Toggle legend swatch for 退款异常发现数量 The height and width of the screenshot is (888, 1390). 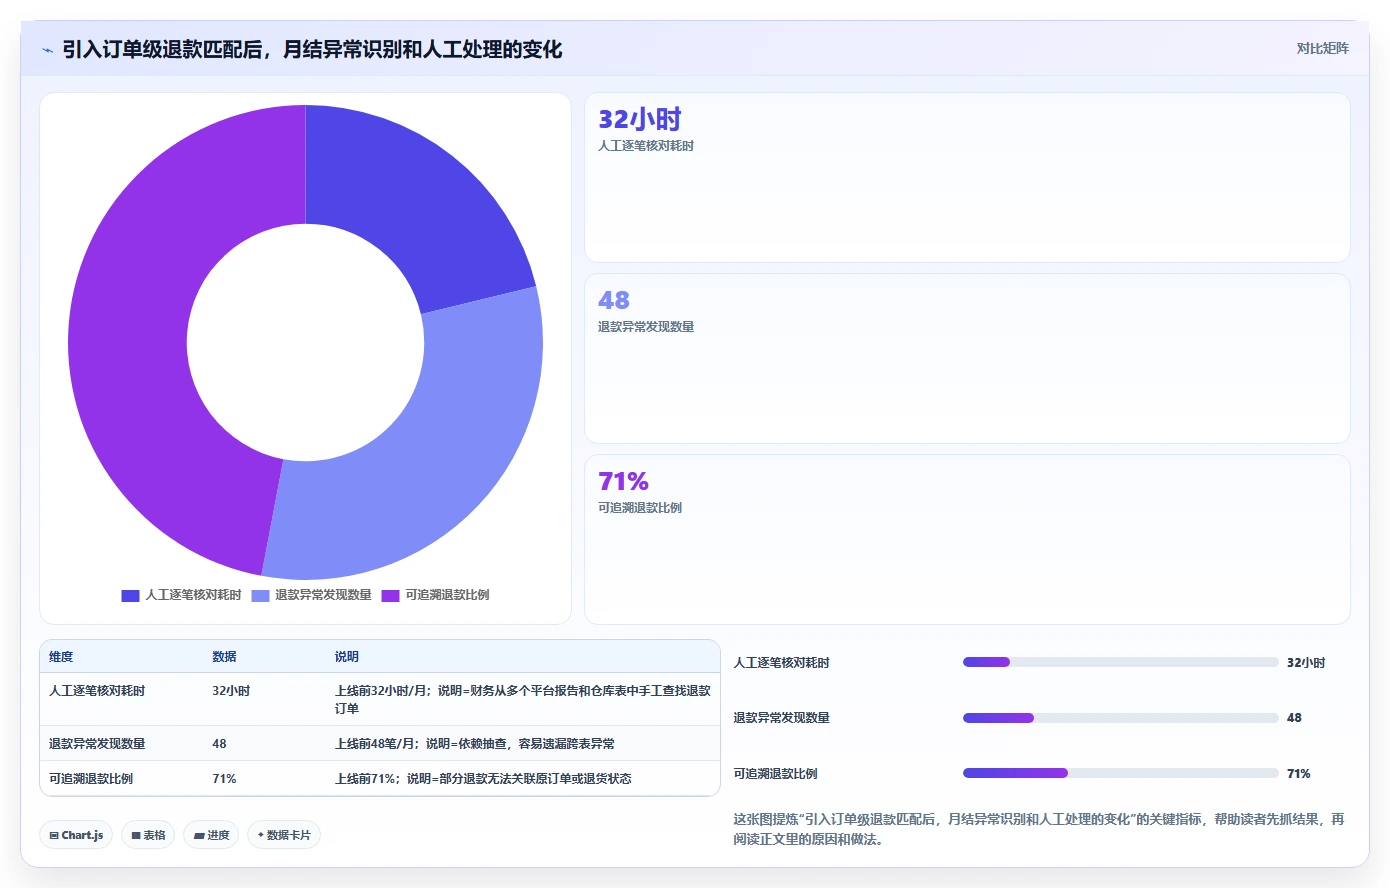[260, 595]
